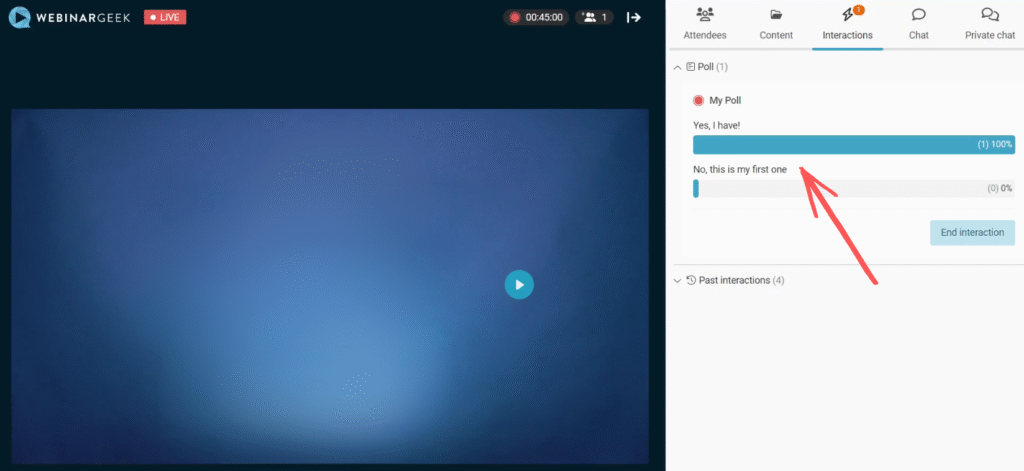This screenshot has width=1024, height=471.
Task: Switch to the Attendees tab
Action: [705, 25]
